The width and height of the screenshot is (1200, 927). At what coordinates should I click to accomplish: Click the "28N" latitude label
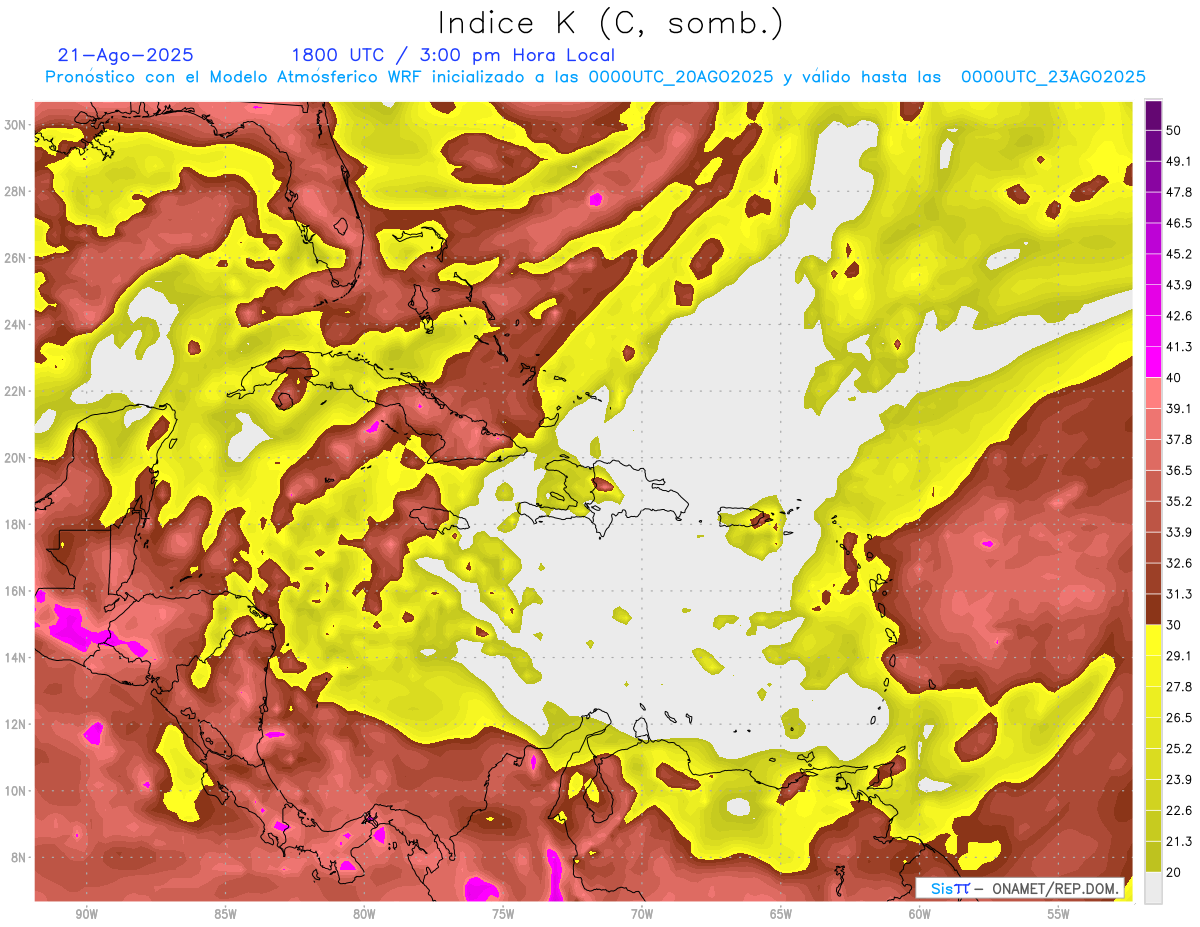(x=17, y=191)
